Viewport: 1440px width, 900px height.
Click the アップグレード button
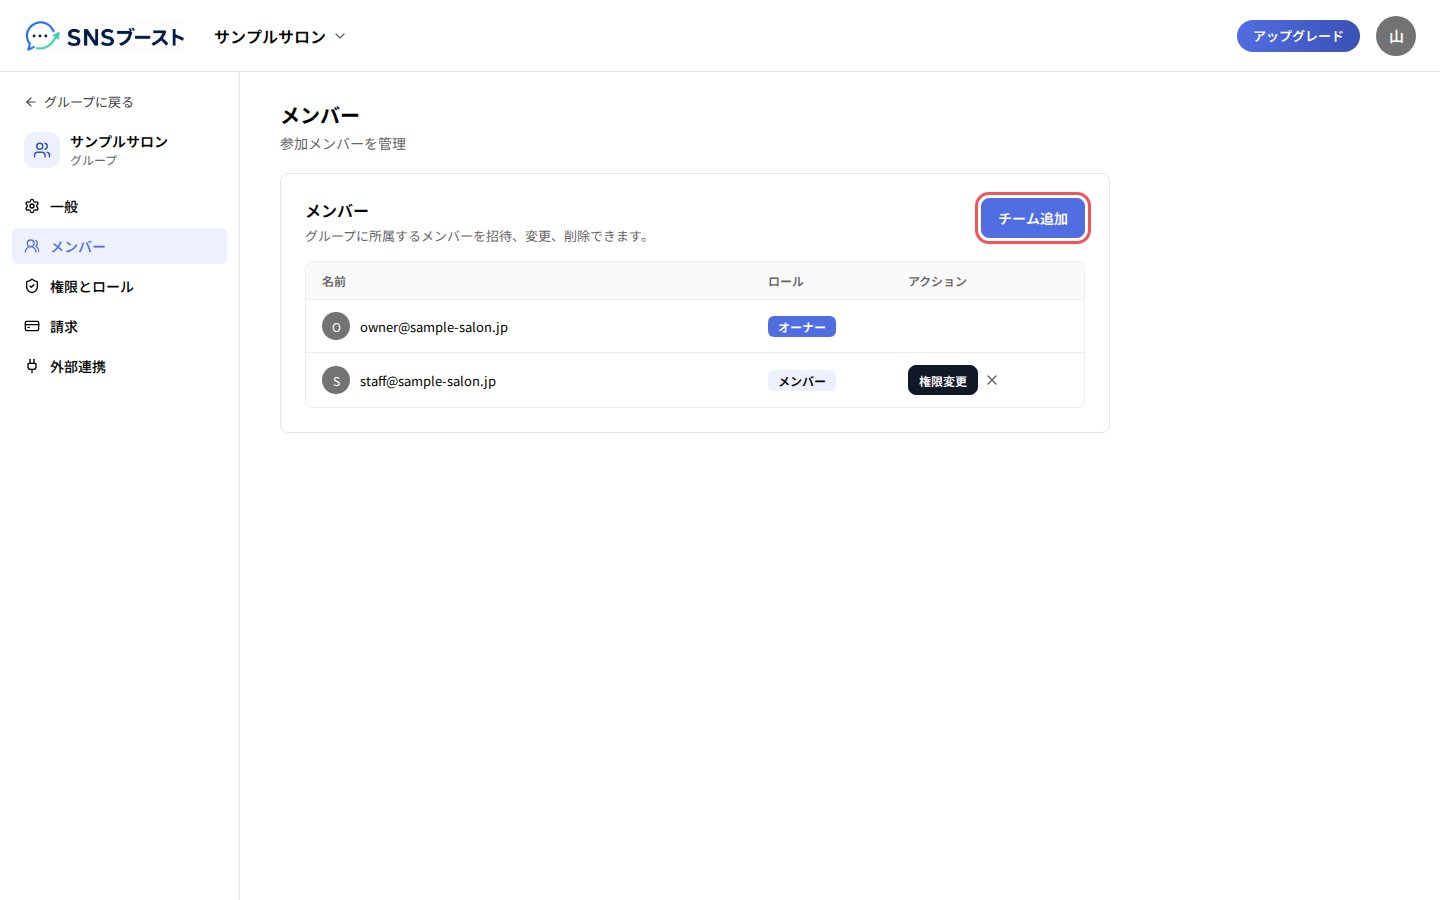(1298, 36)
